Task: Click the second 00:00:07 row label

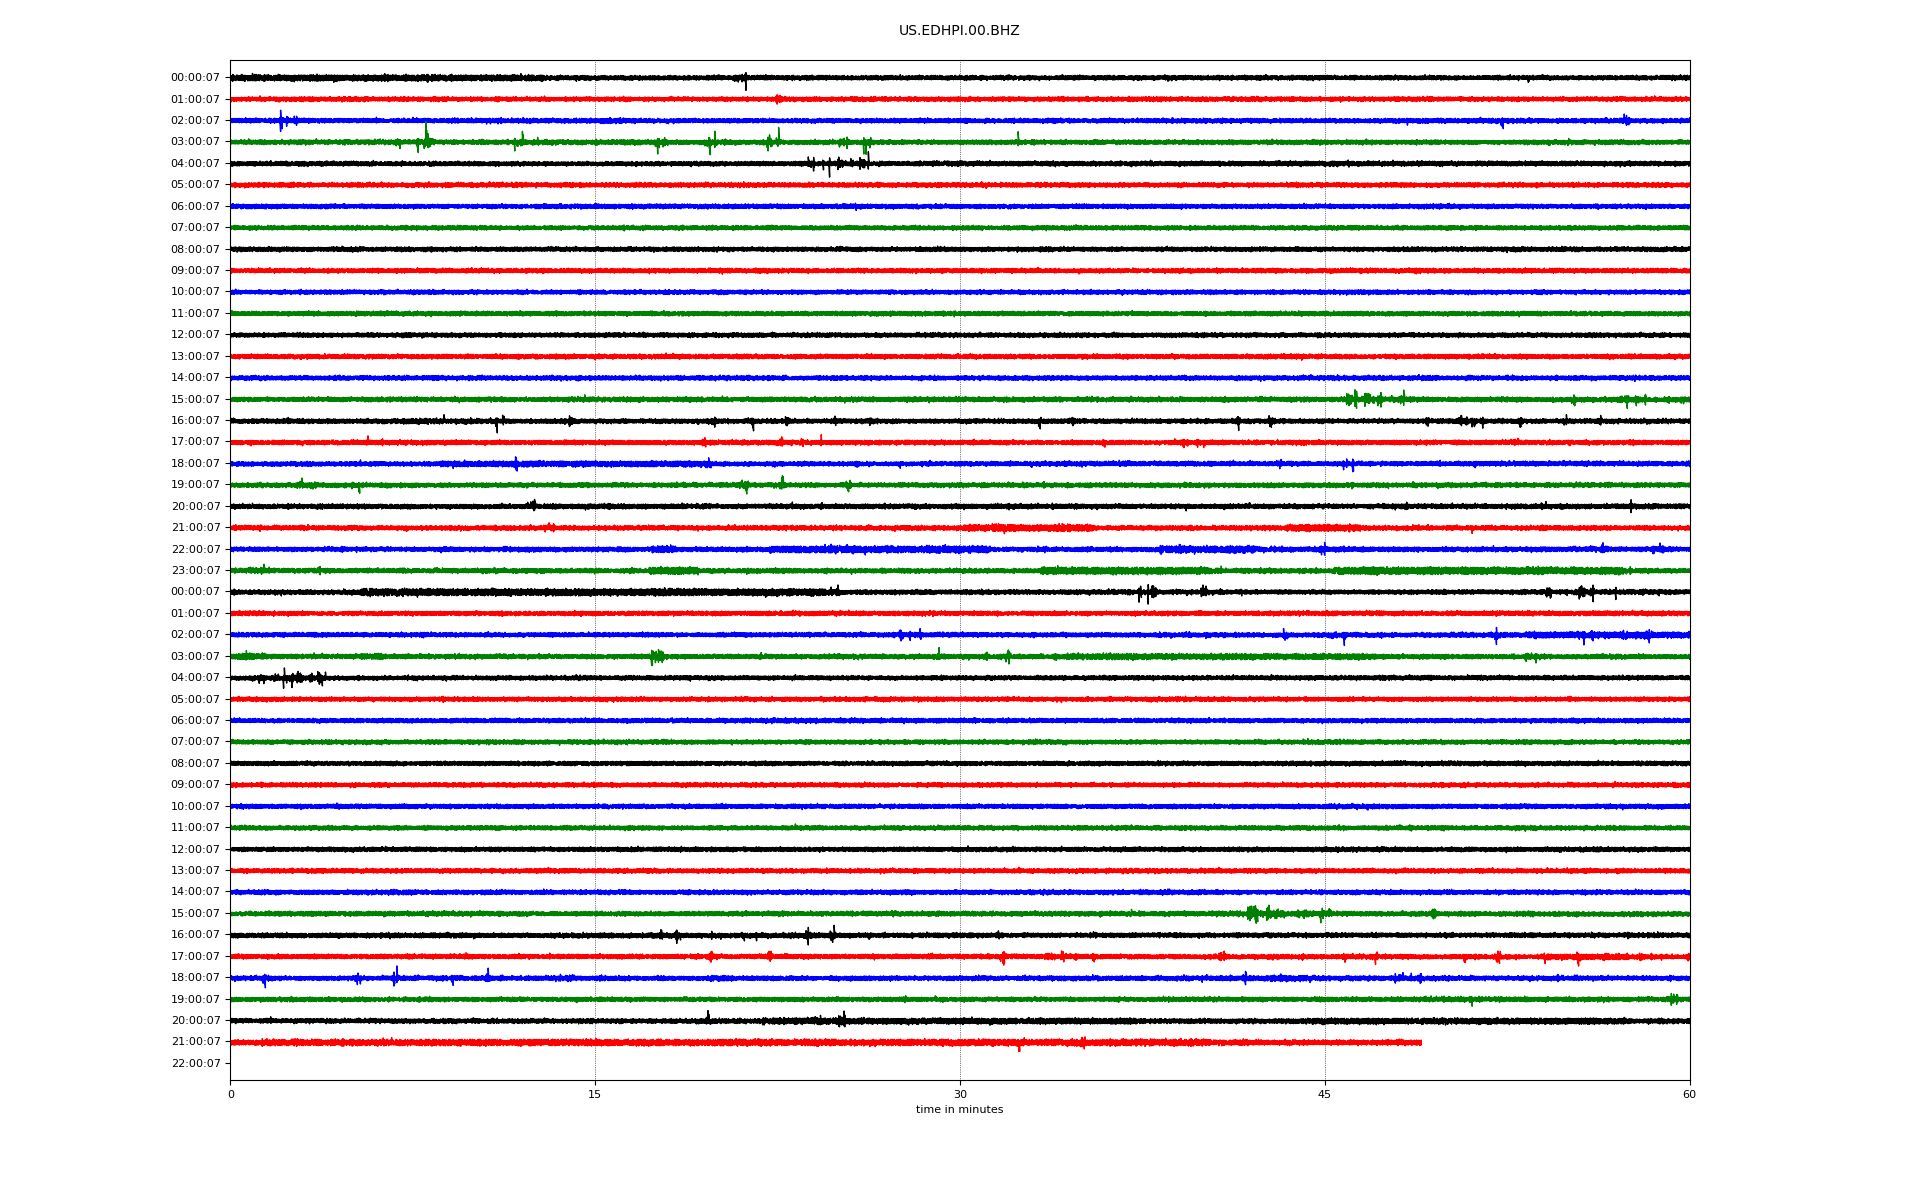Action: click(x=195, y=592)
